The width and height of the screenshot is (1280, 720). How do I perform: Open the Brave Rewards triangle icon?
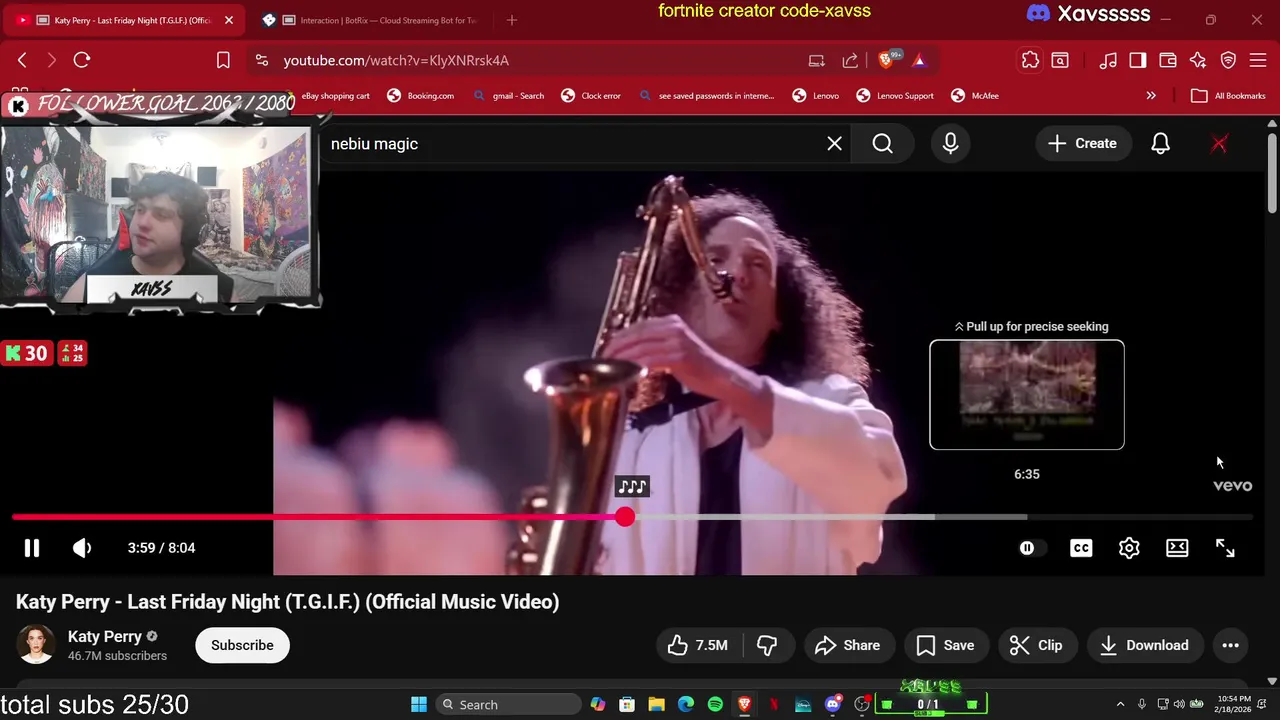[x=919, y=60]
